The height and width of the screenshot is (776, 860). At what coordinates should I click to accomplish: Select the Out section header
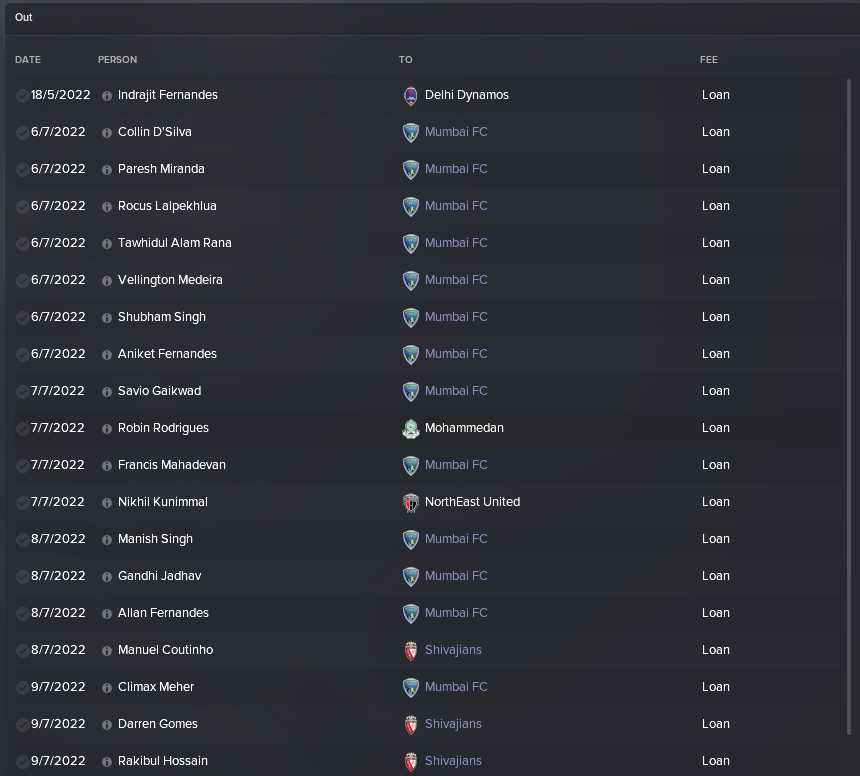point(24,18)
